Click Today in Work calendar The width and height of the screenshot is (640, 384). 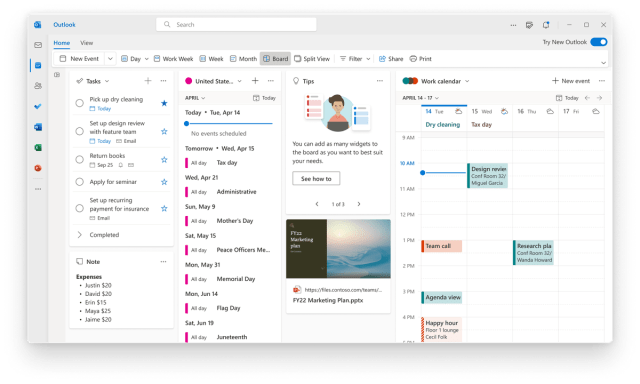pos(567,98)
